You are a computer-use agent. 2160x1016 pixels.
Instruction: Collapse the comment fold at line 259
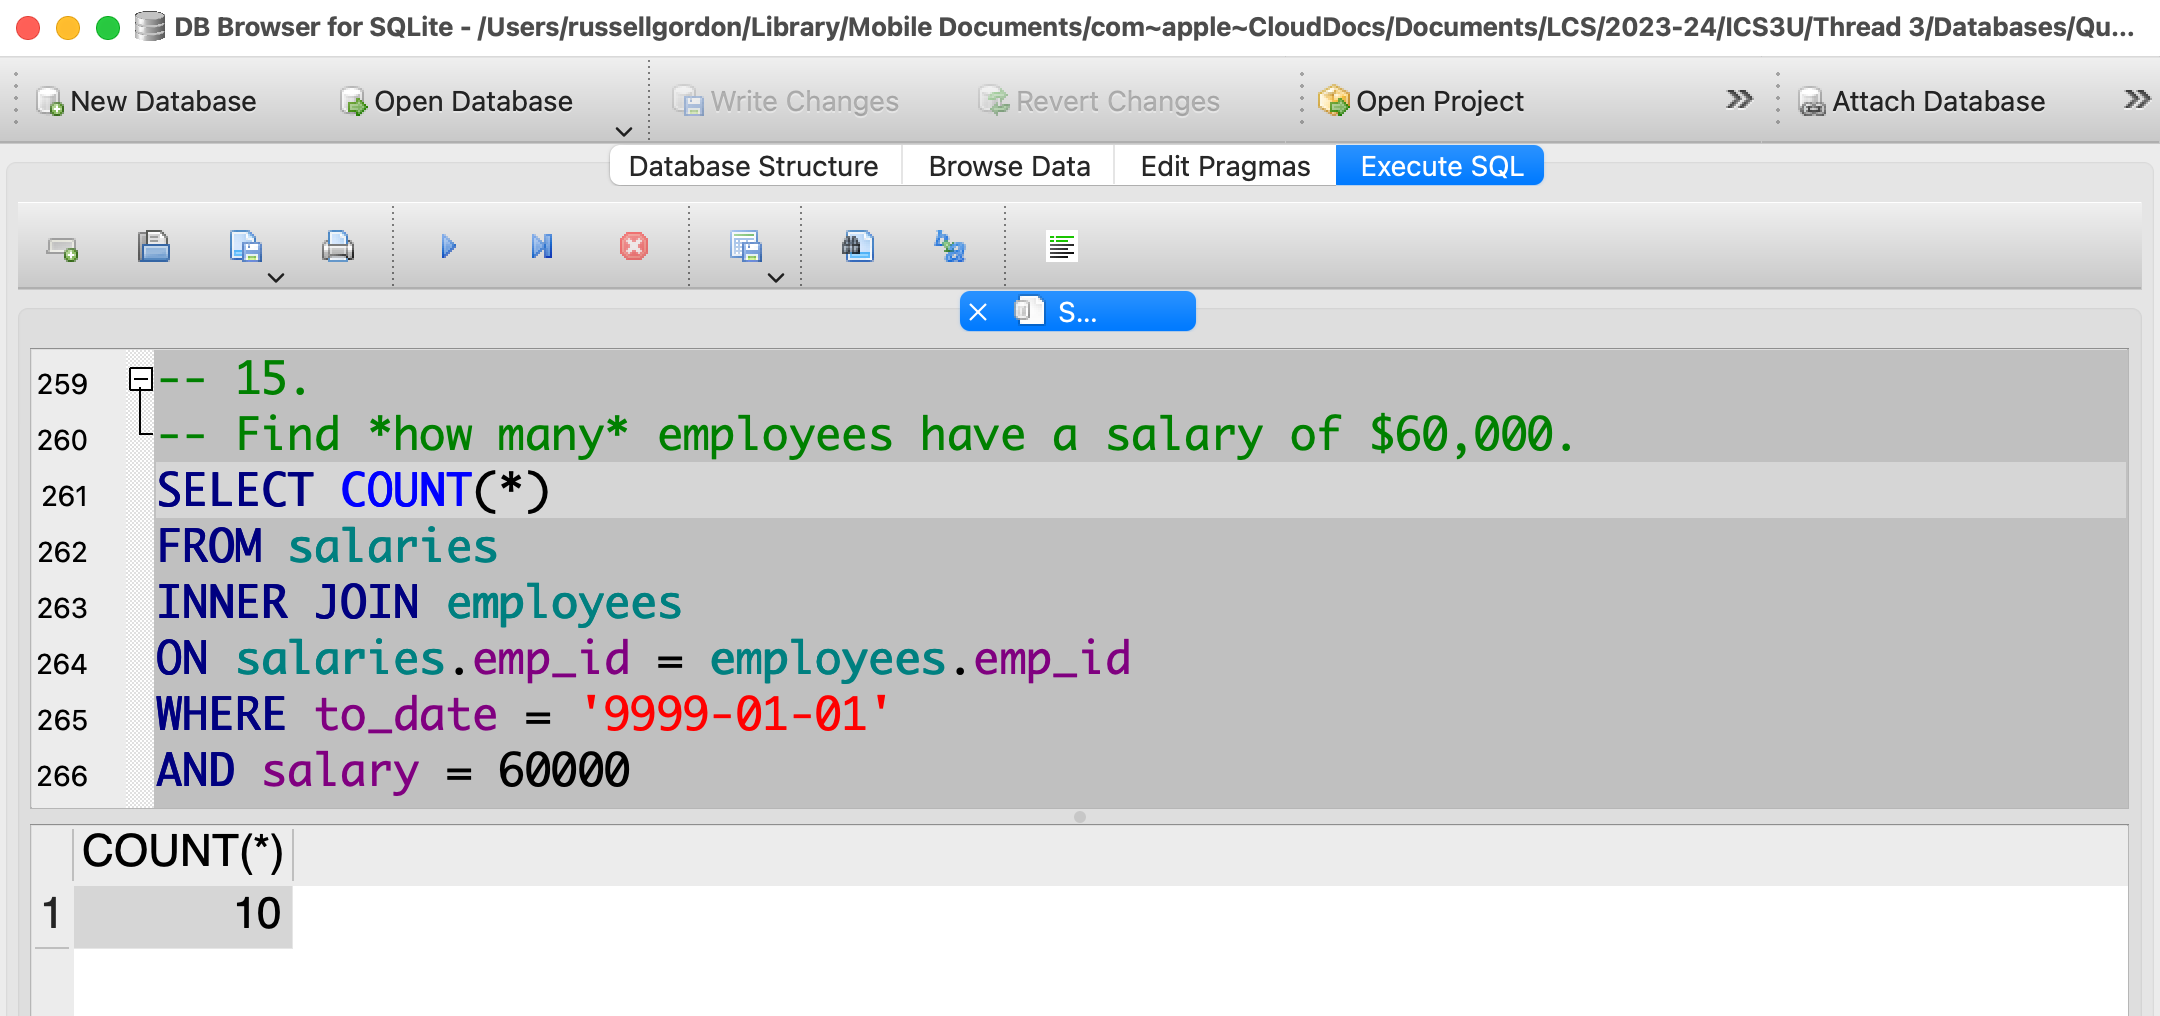point(140,379)
